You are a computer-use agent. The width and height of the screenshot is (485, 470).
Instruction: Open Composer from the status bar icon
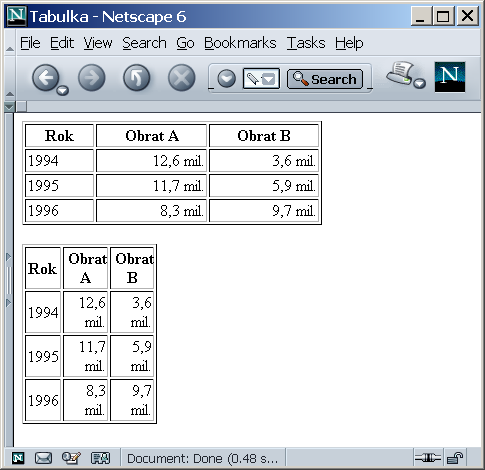(71, 458)
